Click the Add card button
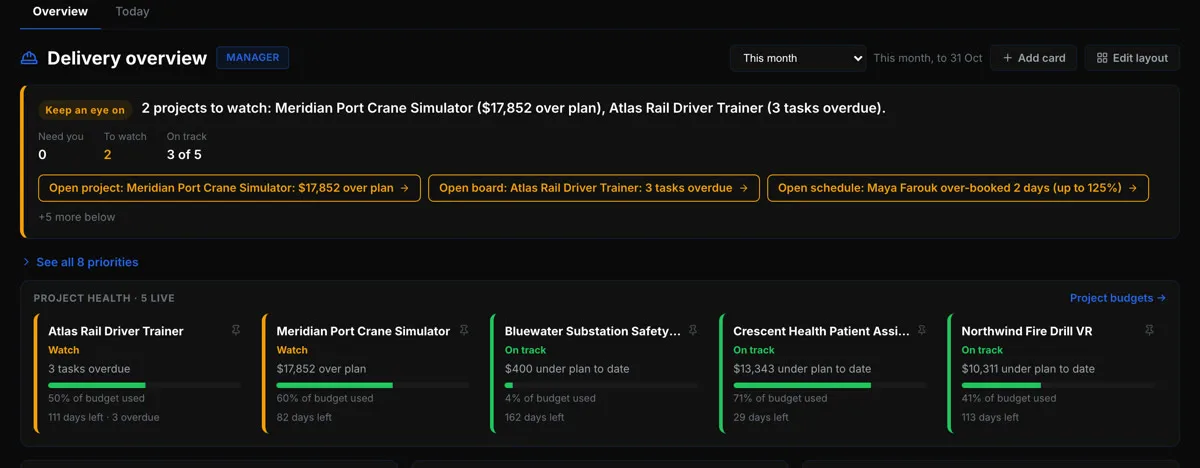The height and width of the screenshot is (468, 1200). coord(1034,58)
